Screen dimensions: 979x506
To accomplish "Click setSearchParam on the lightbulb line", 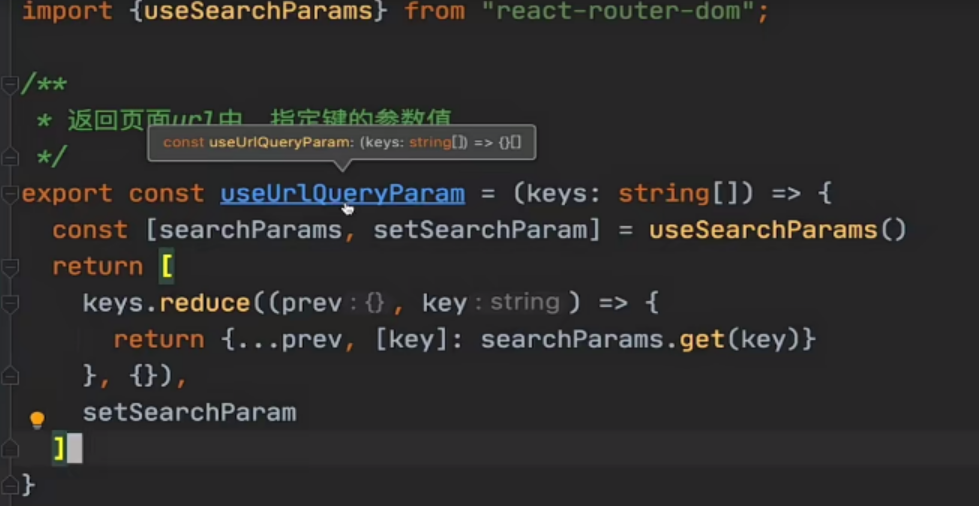I will pyautogui.click(x=189, y=413).
